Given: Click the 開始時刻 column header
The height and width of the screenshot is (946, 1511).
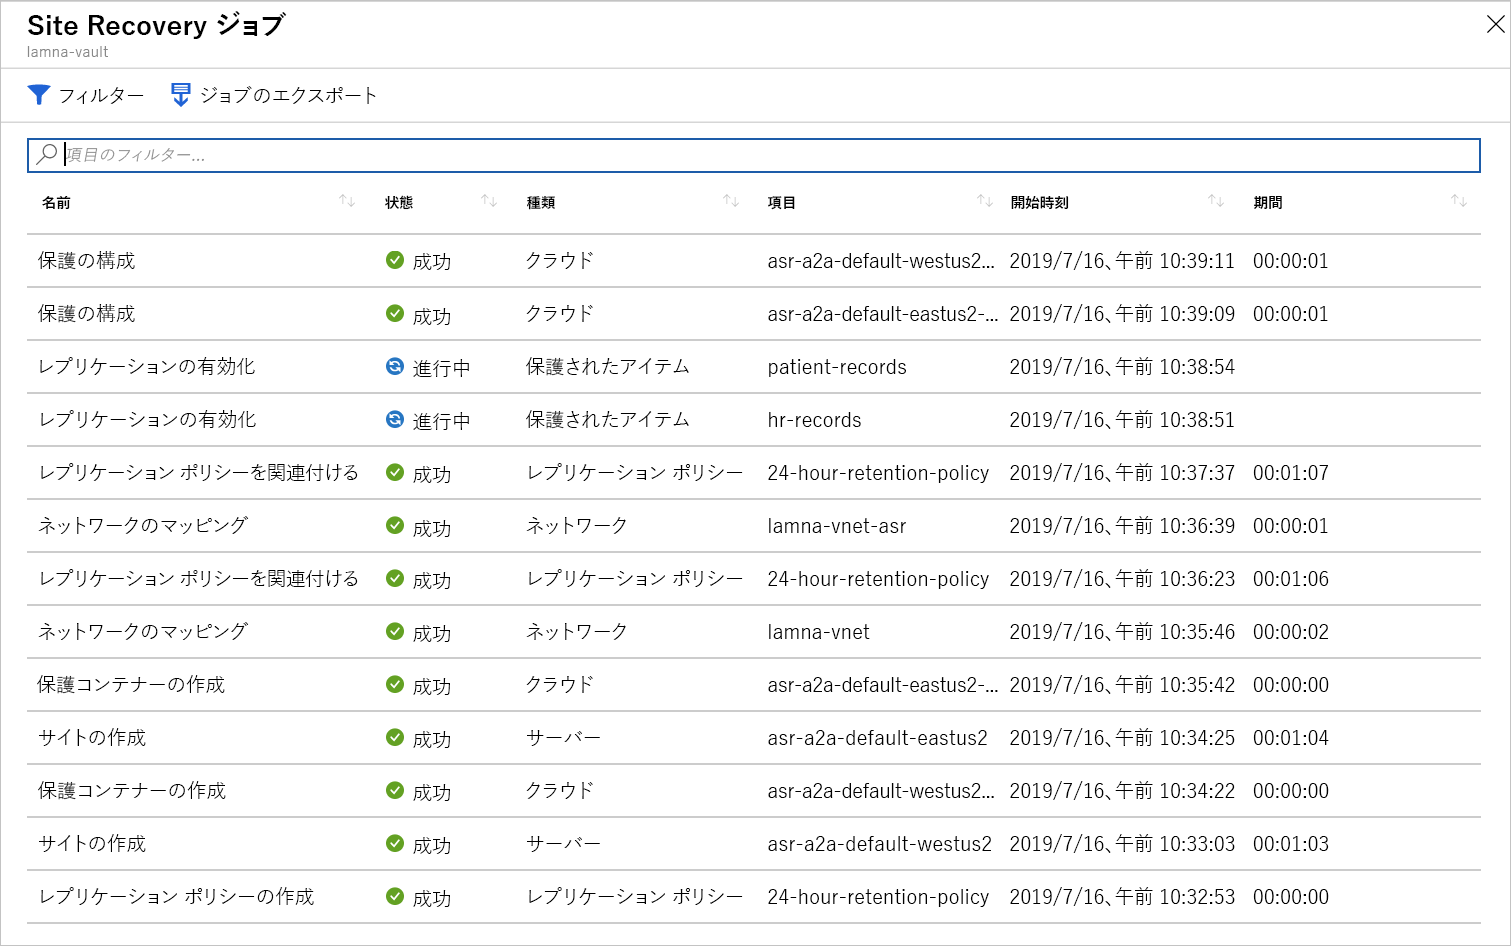Looking at the screenshot, I should [1040, 202].
